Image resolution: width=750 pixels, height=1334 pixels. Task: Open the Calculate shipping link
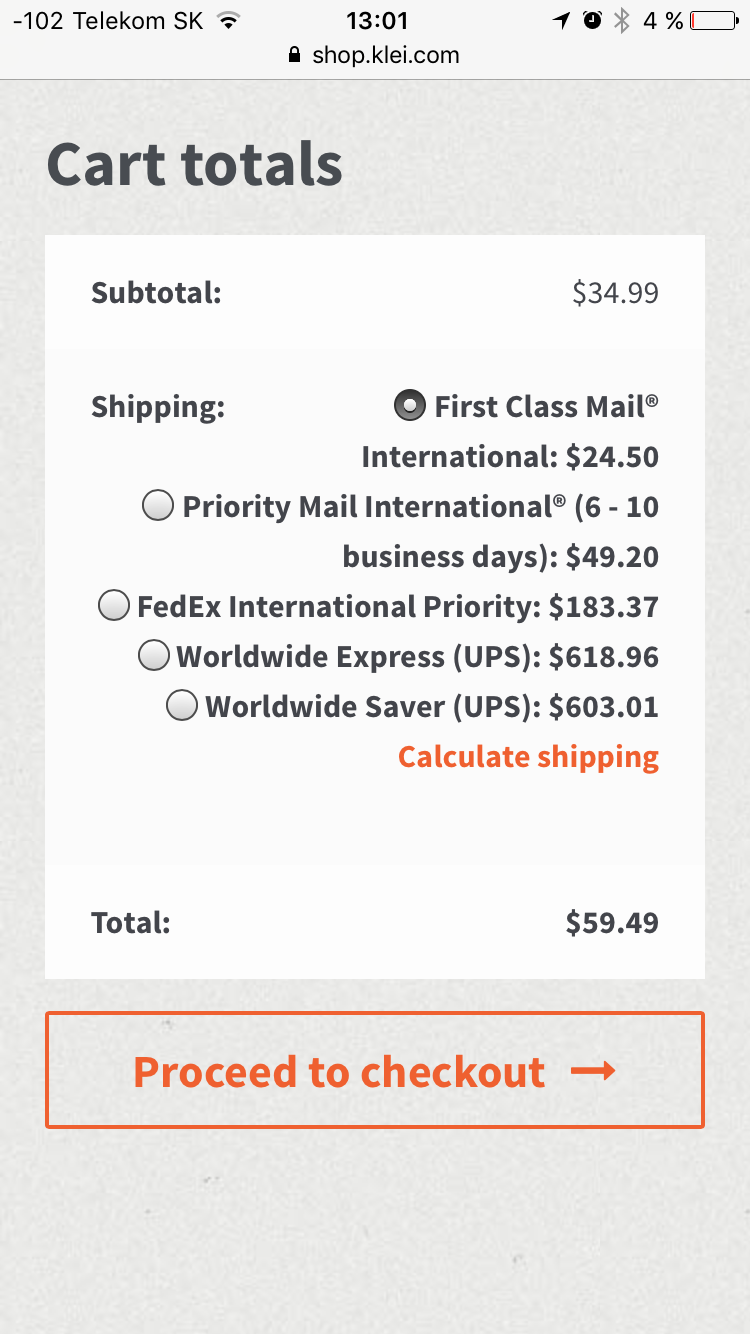coord(528,757)
